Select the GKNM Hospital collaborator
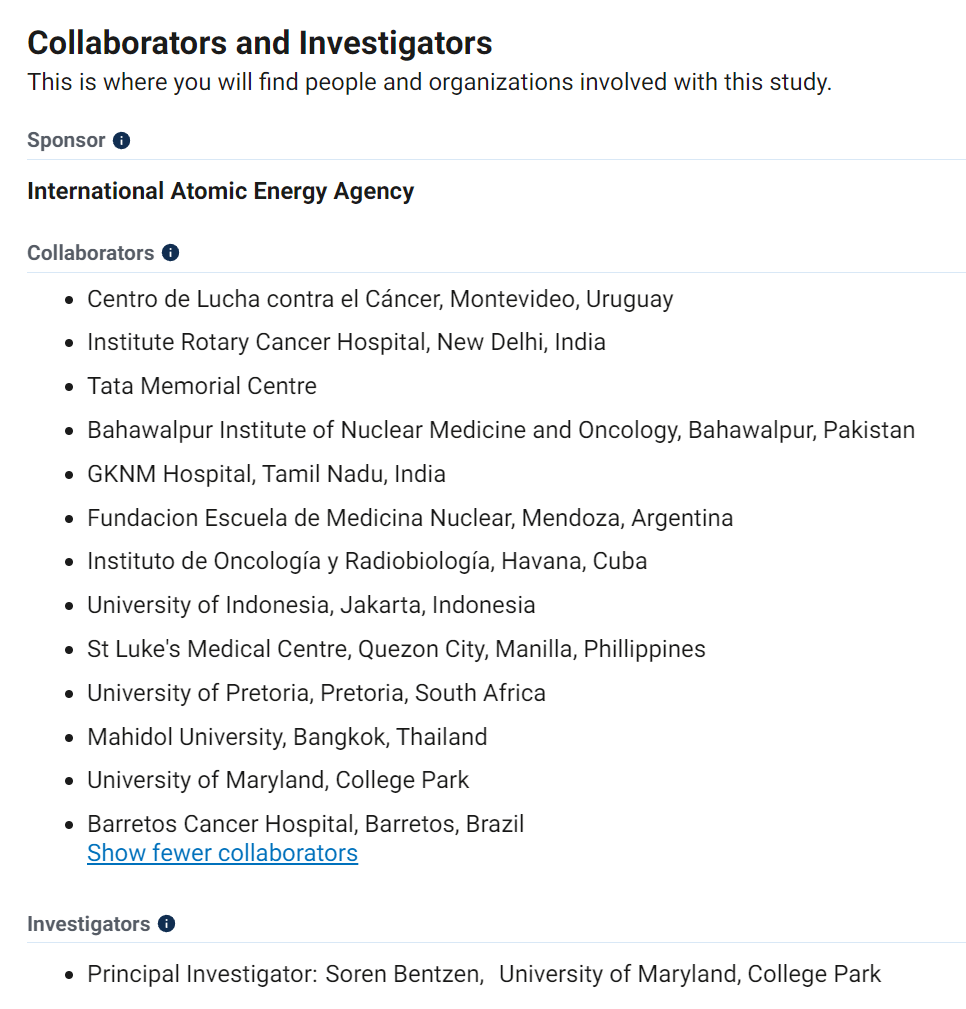The height and width of the screenshot is (1009, 966). [266, 474]
